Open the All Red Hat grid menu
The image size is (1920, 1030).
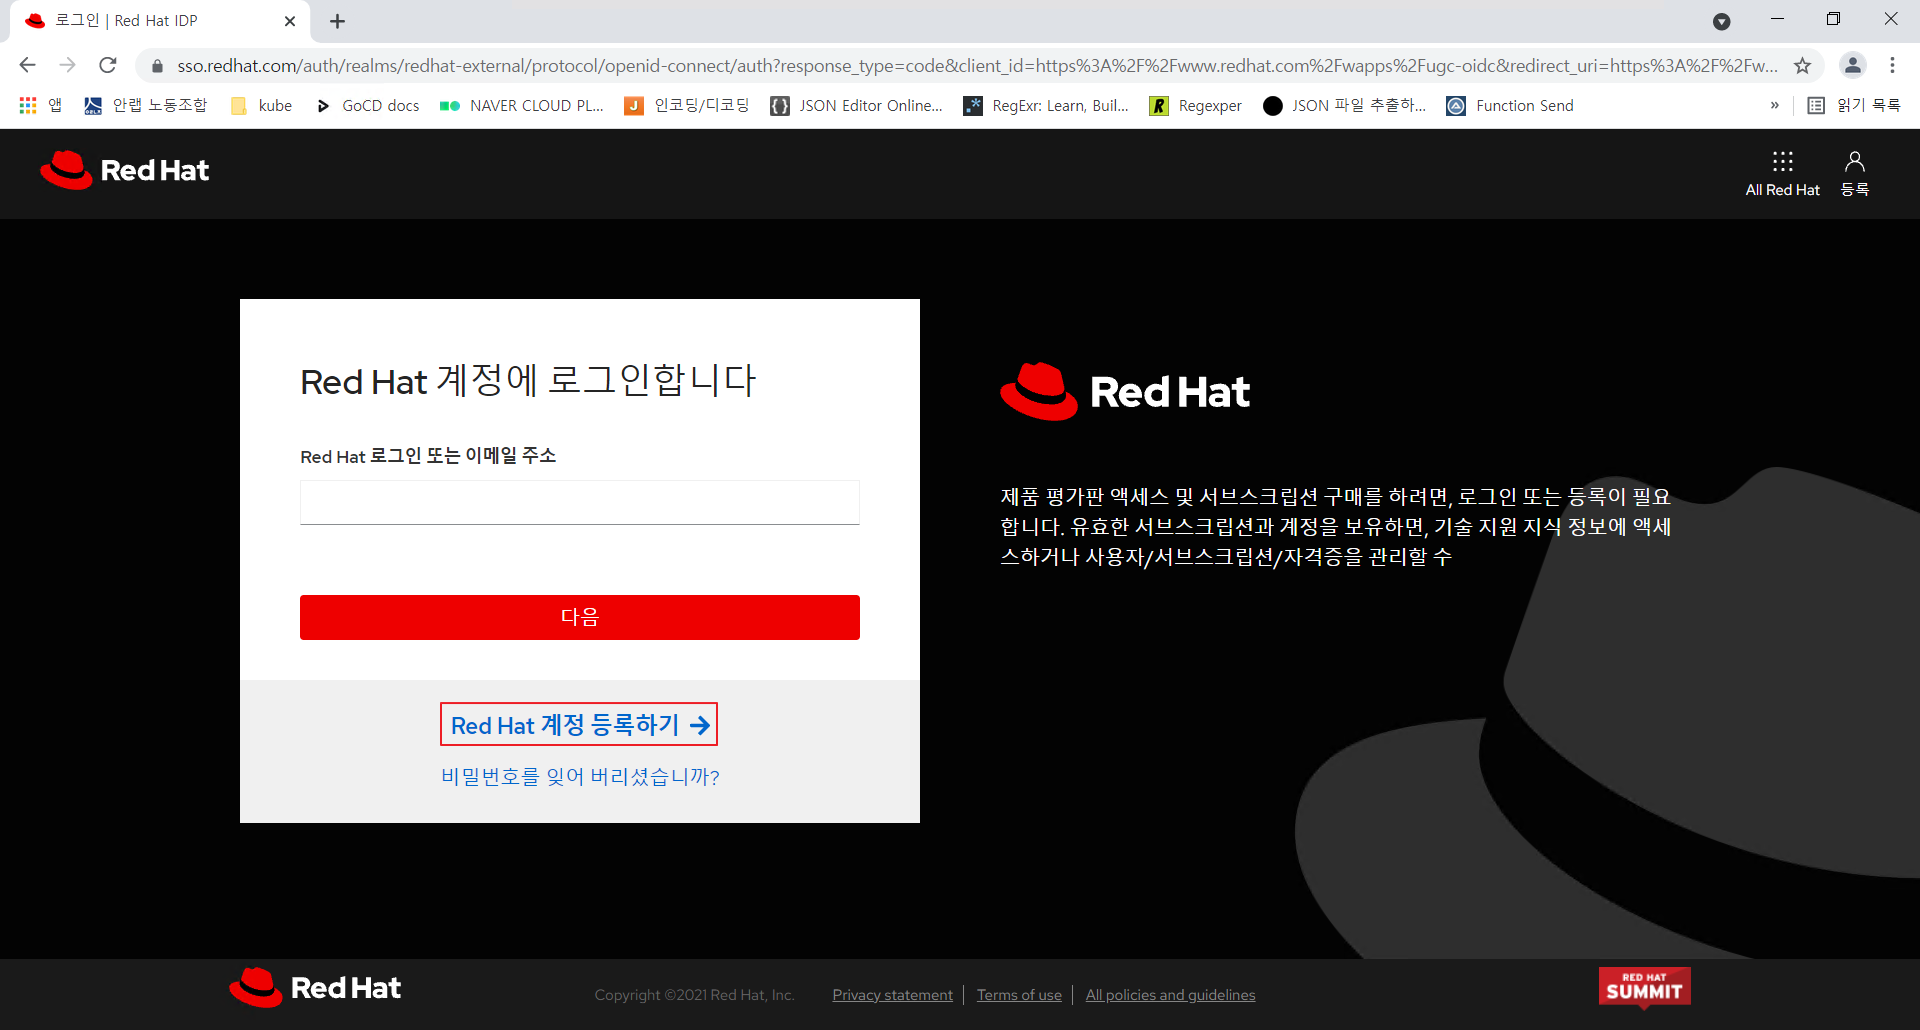coord(1782,174)
